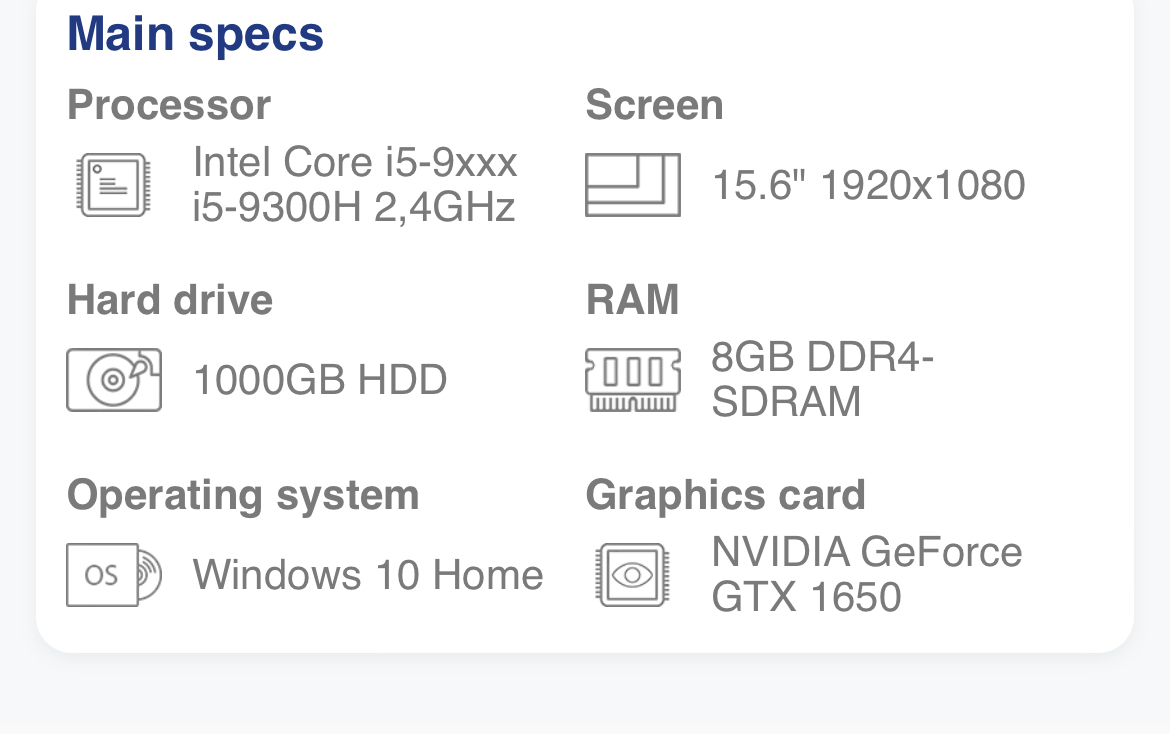
Task: Click the graphics card eye-chip icon
Action: (633, 574)
